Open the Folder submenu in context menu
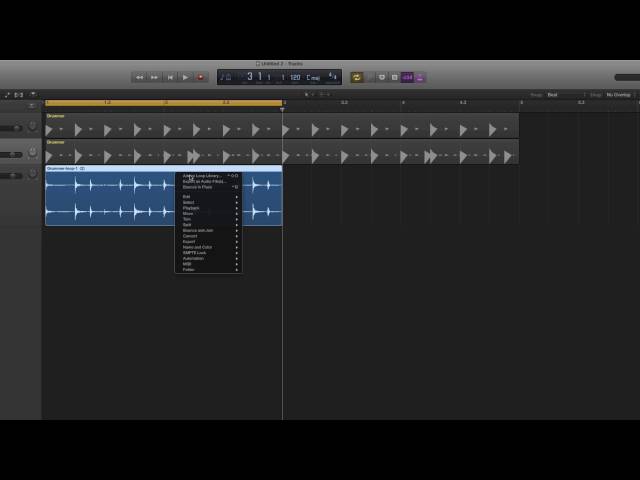 pos(209,269)
